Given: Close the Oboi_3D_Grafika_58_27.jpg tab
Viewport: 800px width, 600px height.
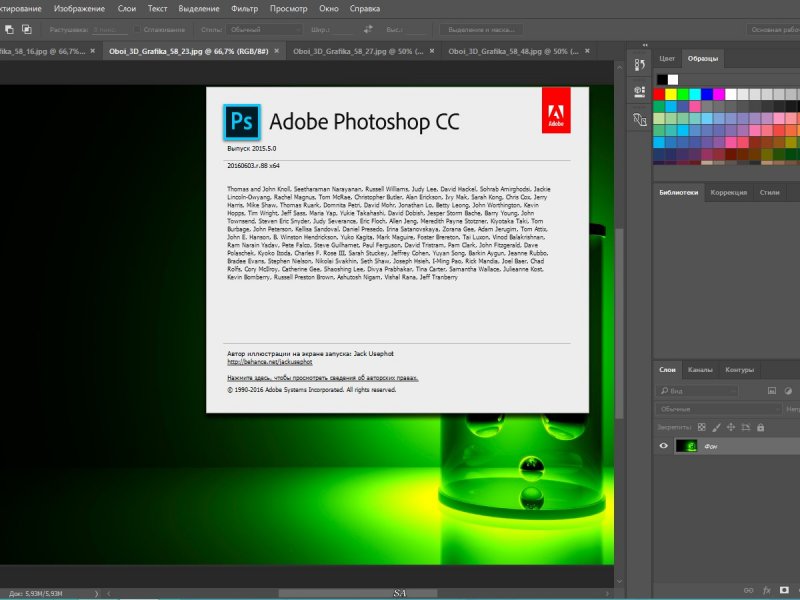Looking at the screenshot, I should click(432, 51).
